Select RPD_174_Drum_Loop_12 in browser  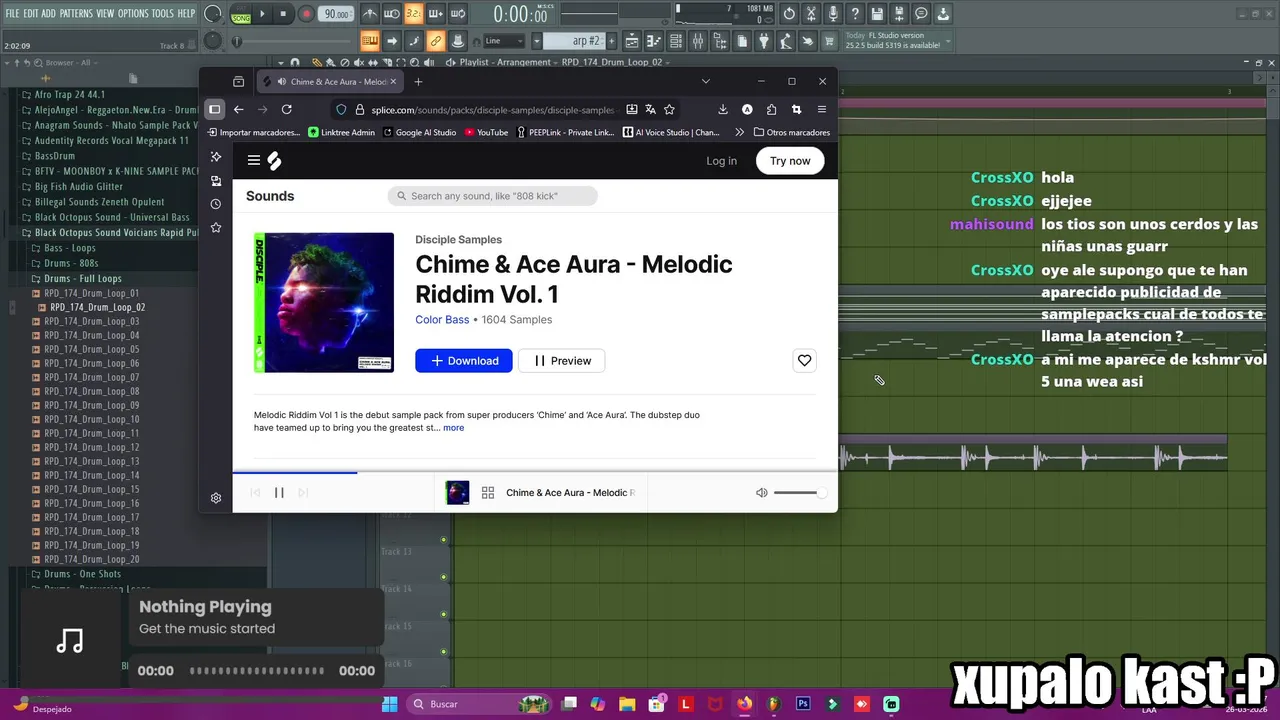92,447
